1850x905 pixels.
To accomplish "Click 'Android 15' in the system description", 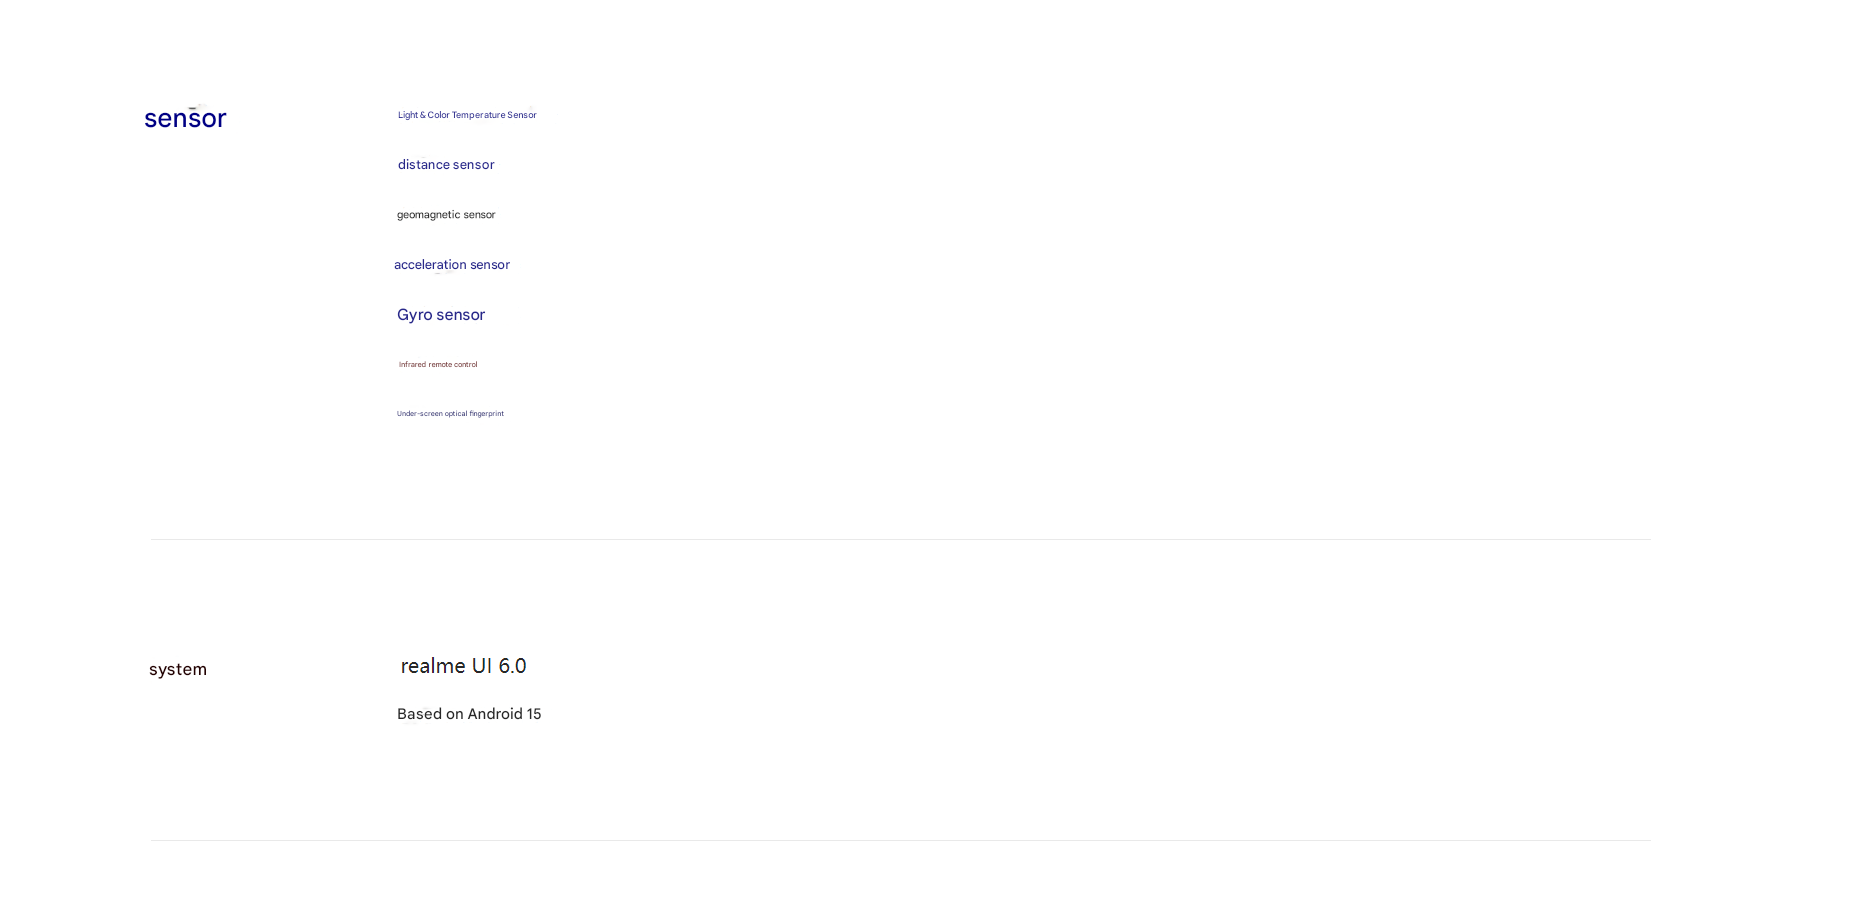I will [x=504, y=714].
